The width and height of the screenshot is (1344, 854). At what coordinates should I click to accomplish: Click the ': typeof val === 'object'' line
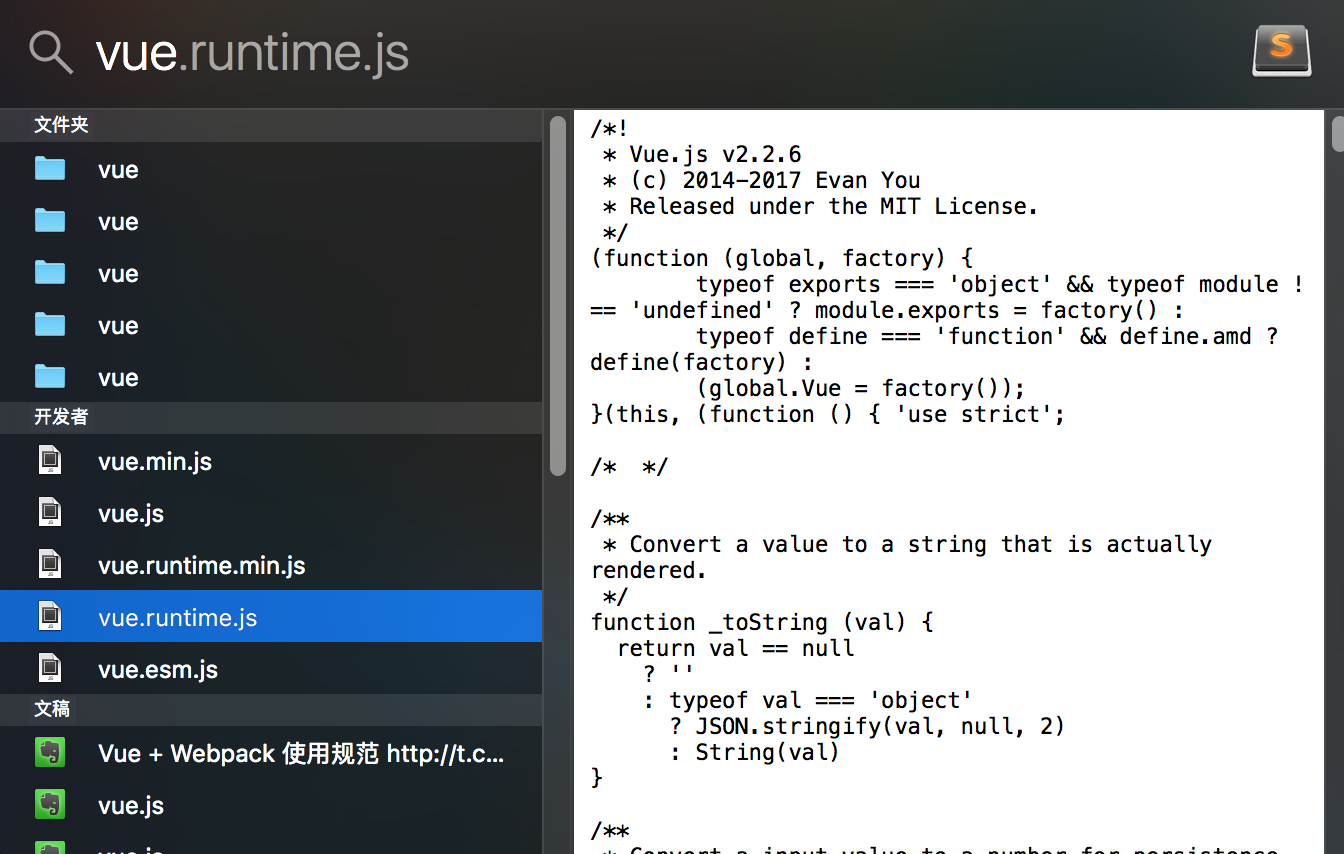[x=808, y=700]
